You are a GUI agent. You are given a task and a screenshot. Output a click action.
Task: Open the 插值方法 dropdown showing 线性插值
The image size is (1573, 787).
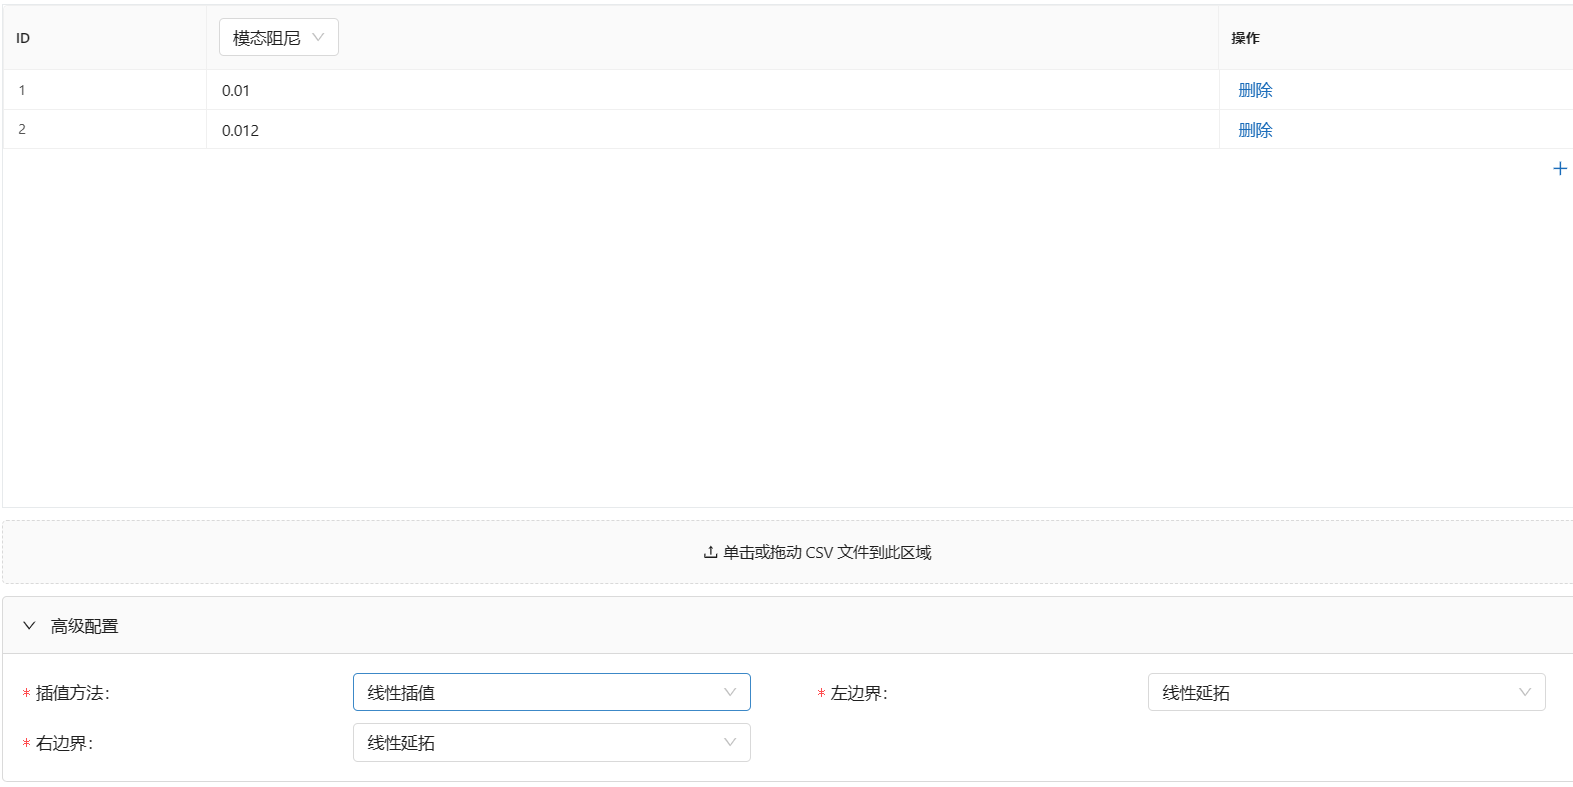(551, 692)
